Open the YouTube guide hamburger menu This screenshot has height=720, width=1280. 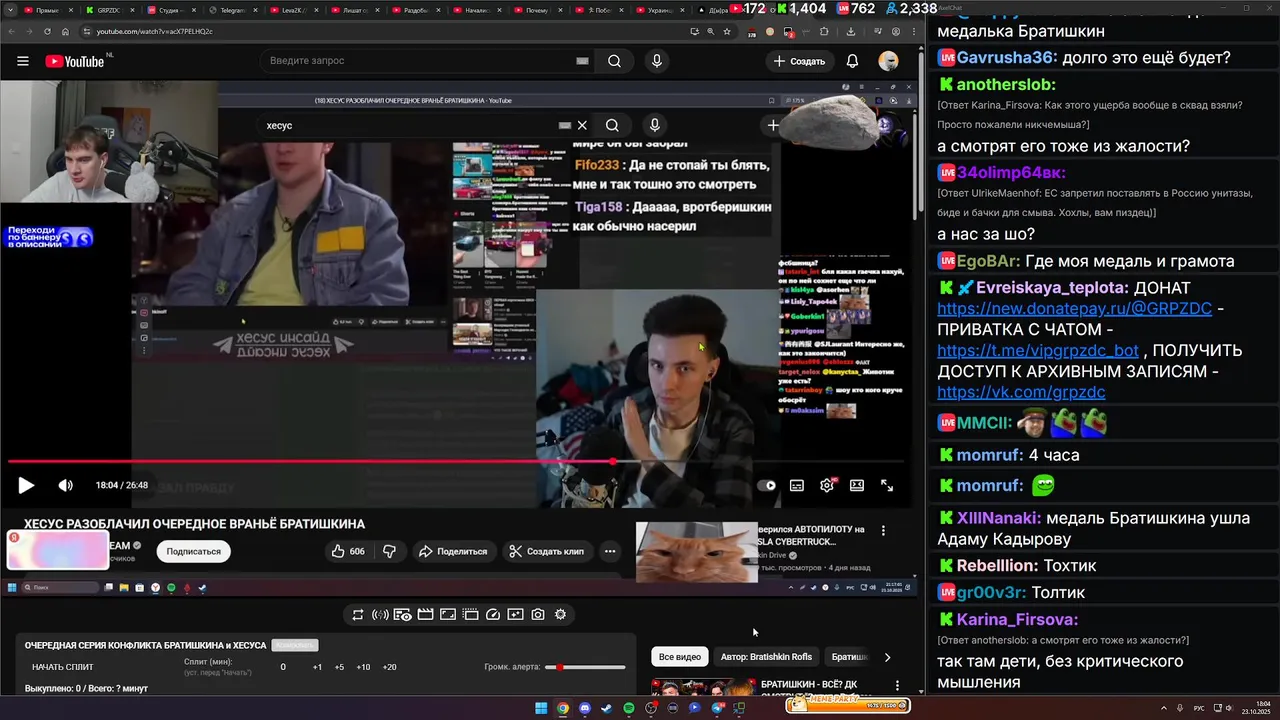click(22, 61)
